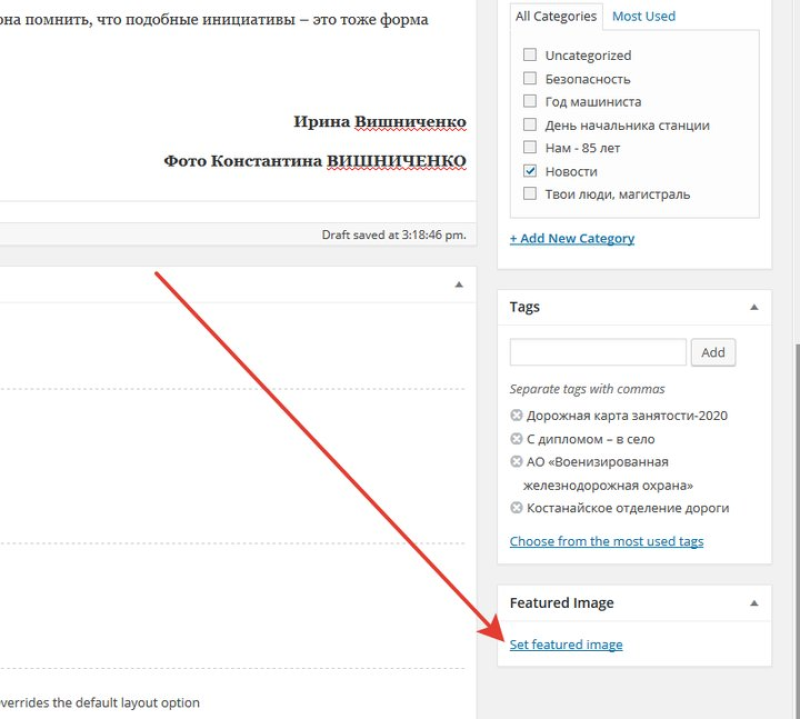Remove tag С дипломом – в село

pyautogui.click(x=516, y=439)
